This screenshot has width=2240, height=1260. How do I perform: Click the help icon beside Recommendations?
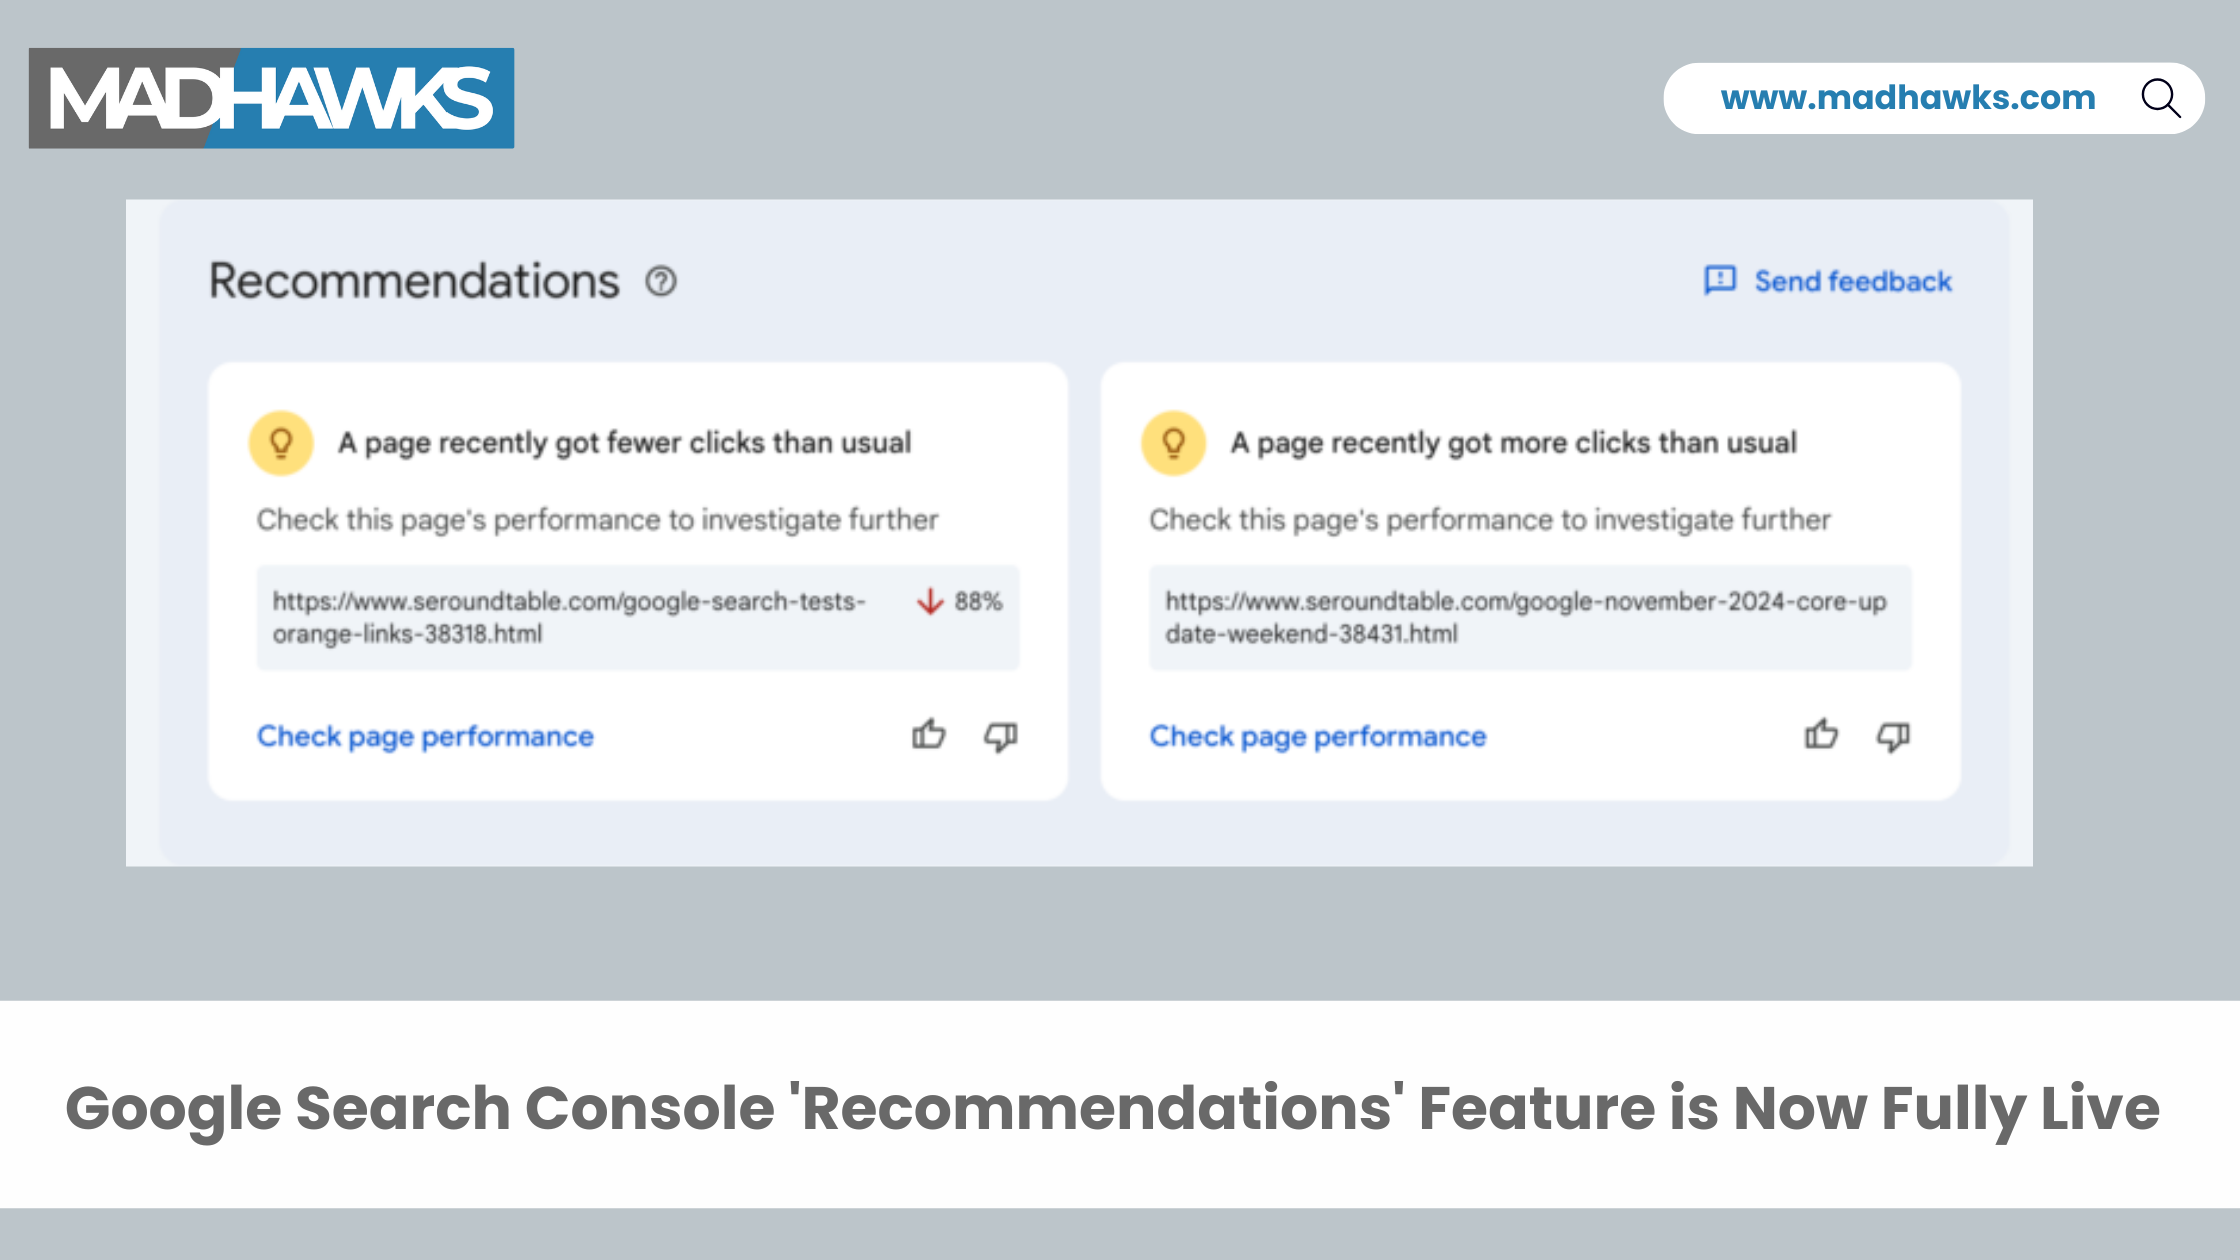pos(661,282)
